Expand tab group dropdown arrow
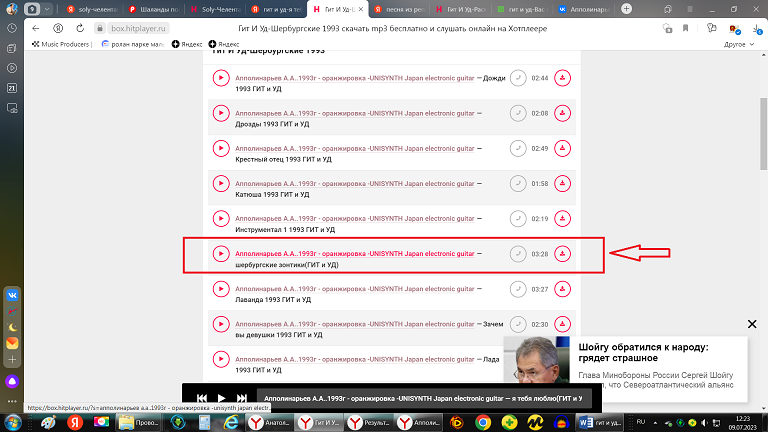Image resolution: width=768 pixels, height=432 pixels. (x=47, y=9)
